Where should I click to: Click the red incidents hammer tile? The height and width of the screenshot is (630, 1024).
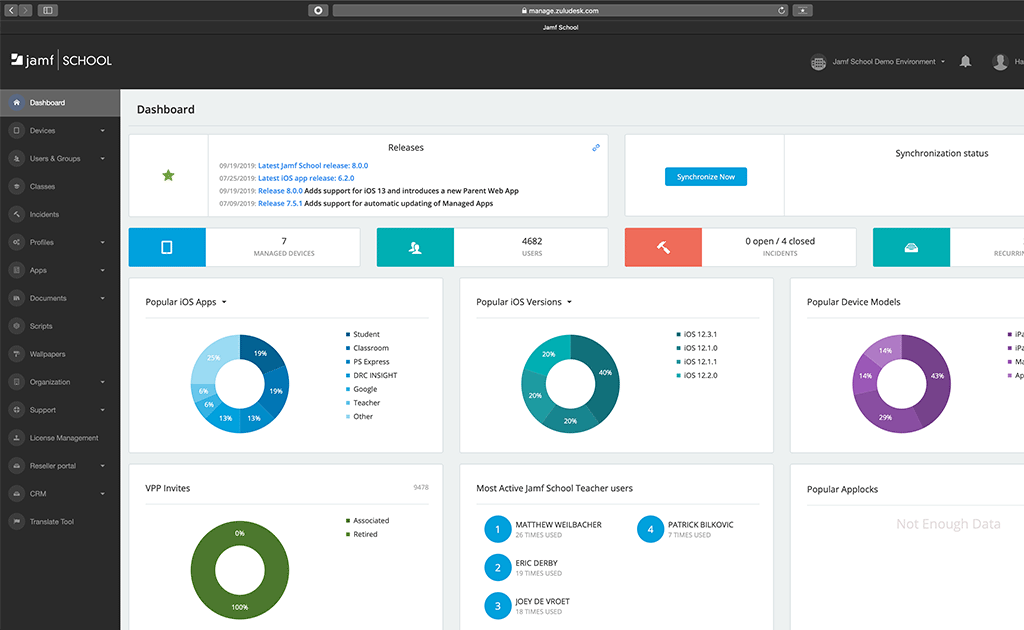tap(664, 247)
